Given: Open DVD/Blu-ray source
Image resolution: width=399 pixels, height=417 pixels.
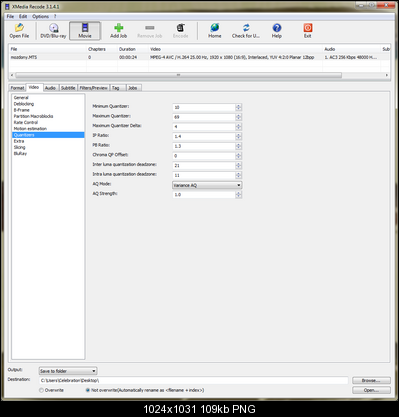Looking at the screenshot, I should (53, 31).
